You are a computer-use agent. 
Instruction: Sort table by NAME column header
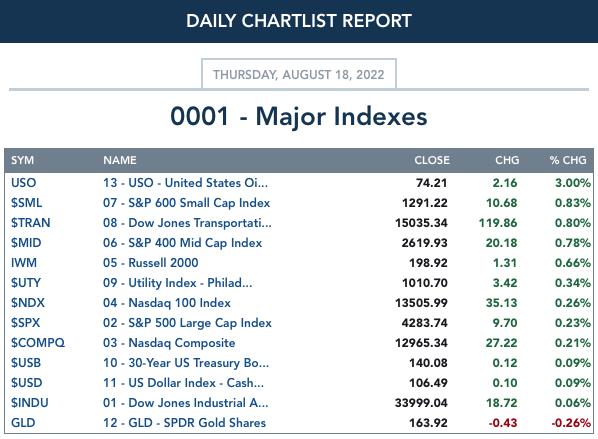[x=120, y=160]
